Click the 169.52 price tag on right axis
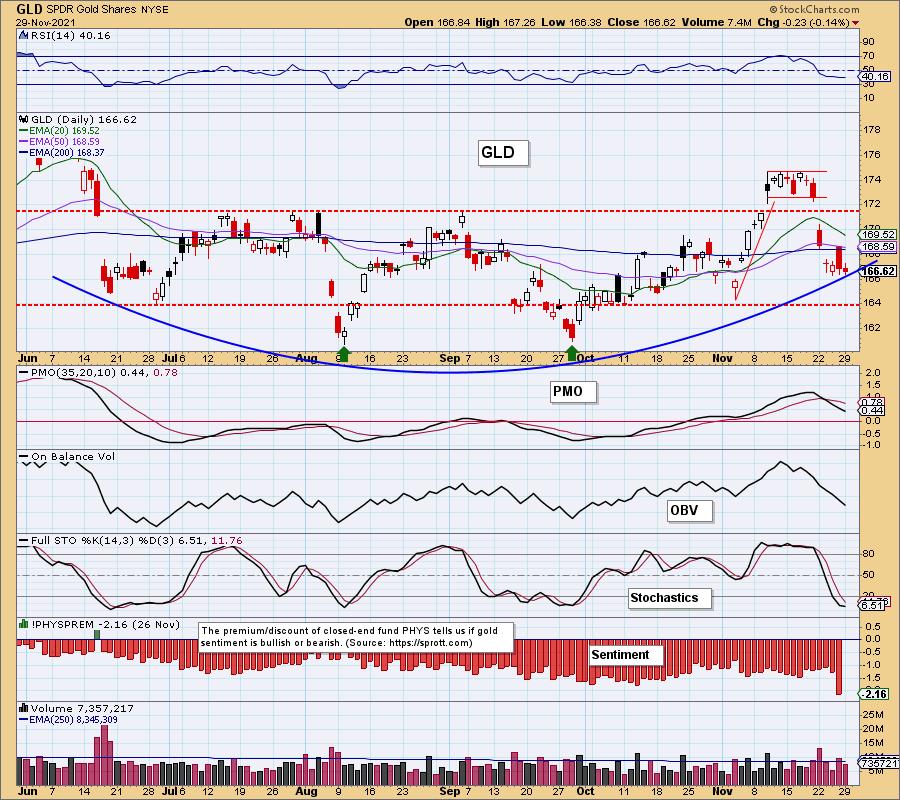Screen dimensions: 900x800 (878, 234)
